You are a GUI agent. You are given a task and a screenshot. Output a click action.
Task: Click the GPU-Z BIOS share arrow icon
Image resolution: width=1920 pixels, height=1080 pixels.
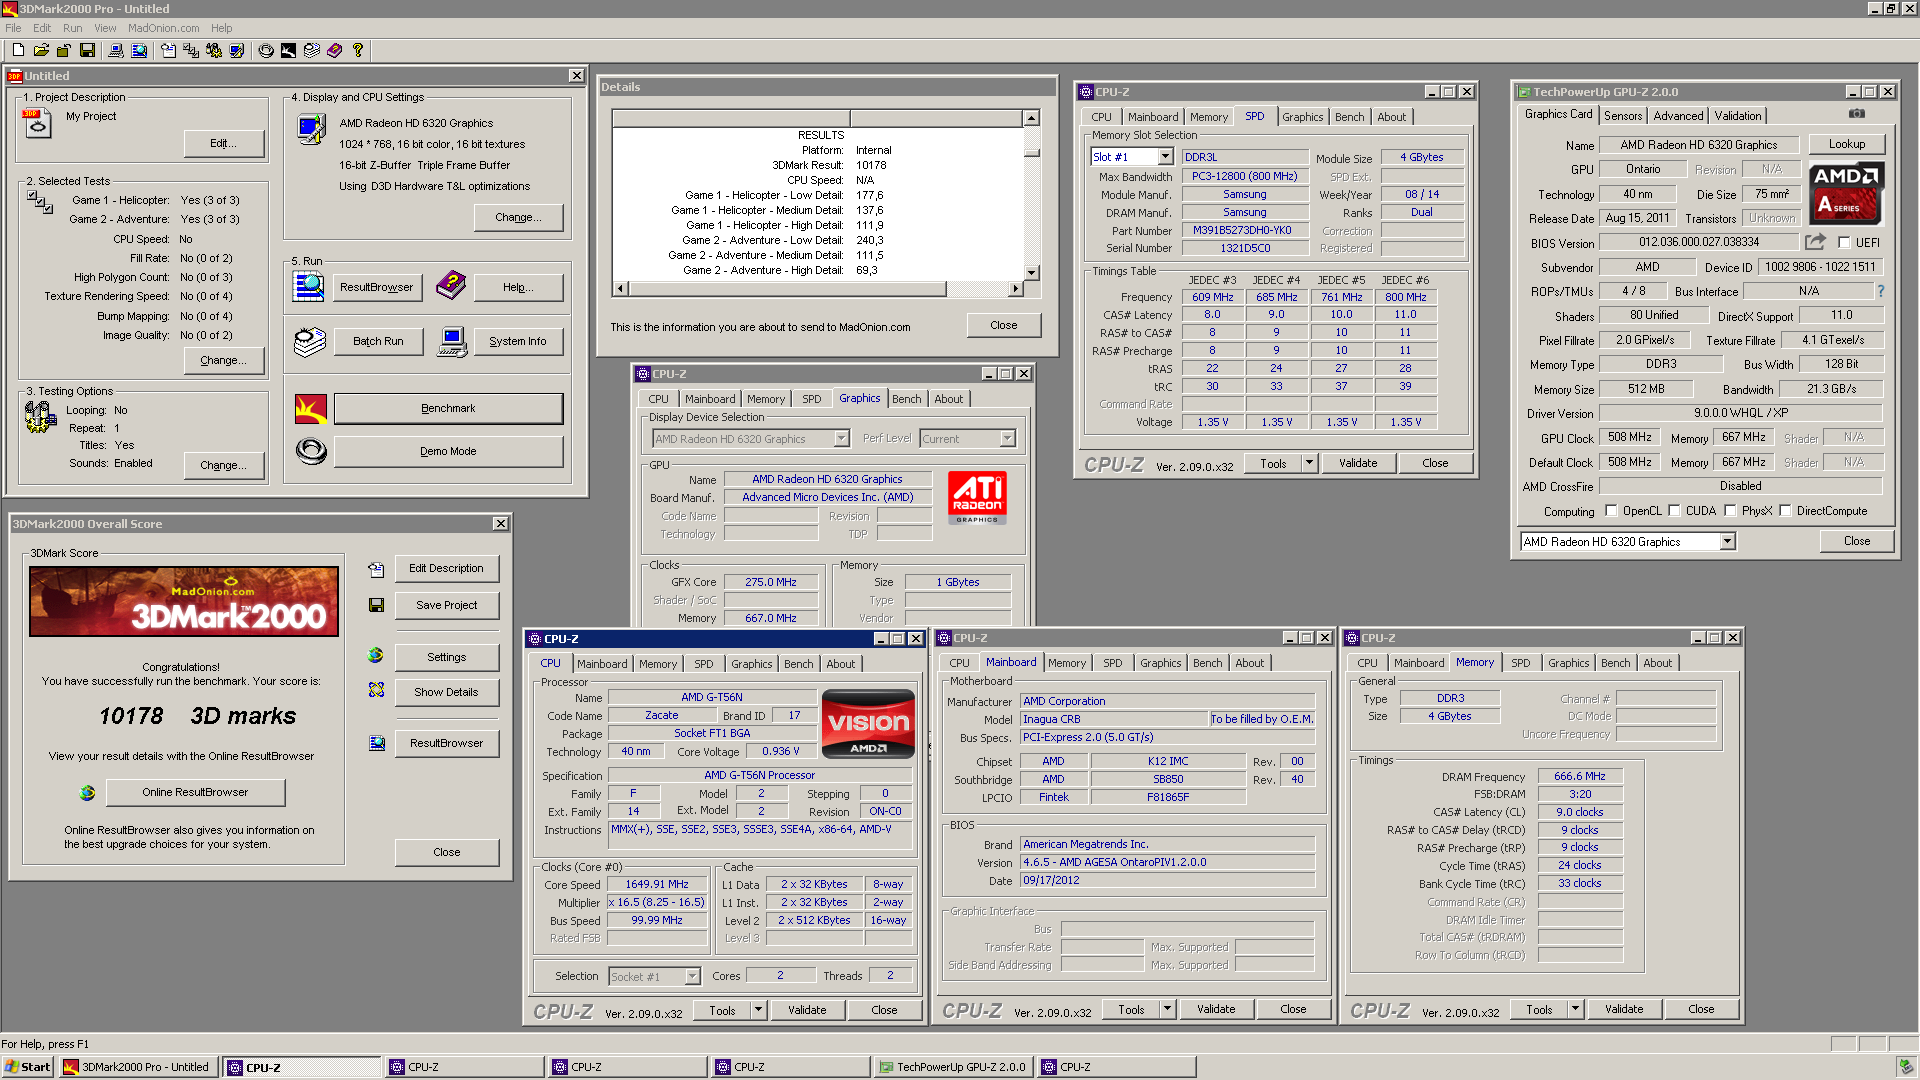click(1815, 242)
